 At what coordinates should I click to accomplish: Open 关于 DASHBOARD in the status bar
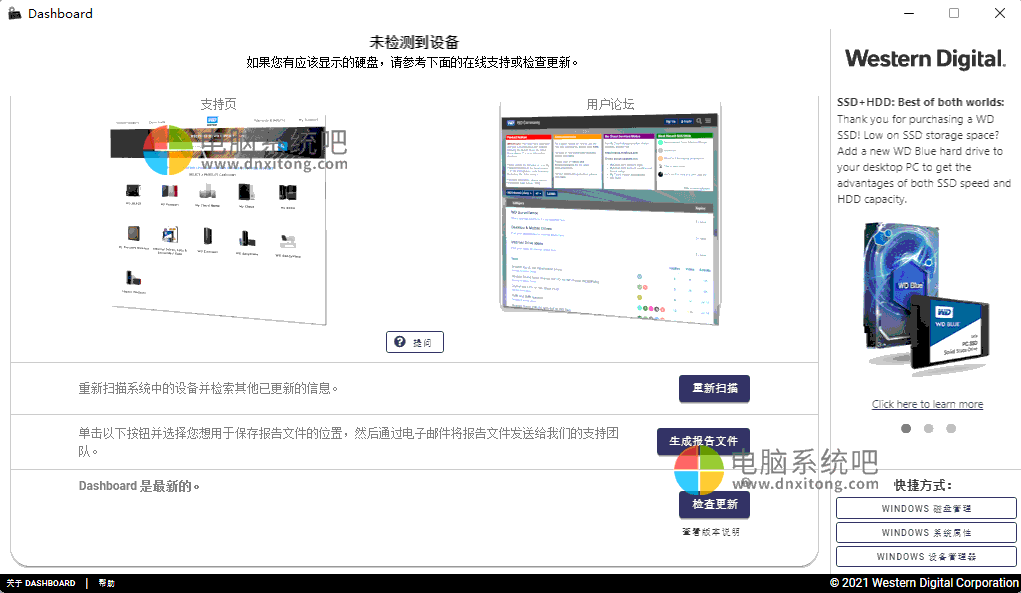[40, 582]
